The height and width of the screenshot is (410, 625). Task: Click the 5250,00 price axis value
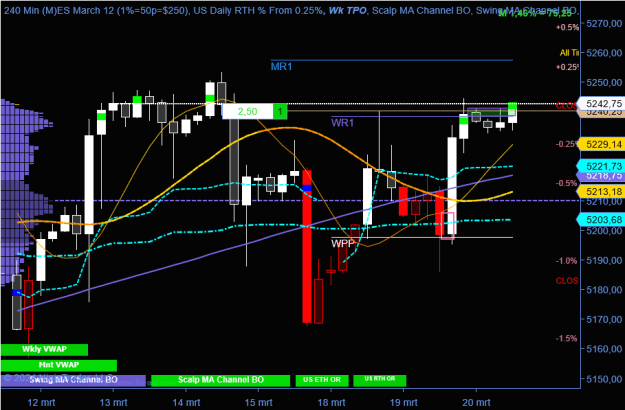coord(604,82)
